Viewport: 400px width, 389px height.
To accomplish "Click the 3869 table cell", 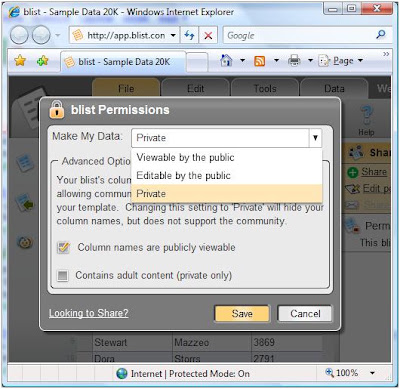I will (287, 342).
